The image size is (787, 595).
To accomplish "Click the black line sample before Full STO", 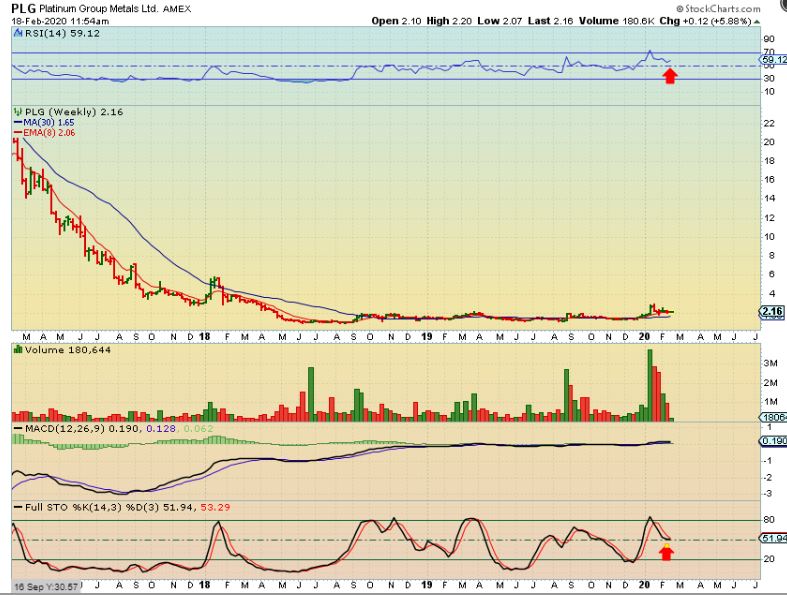I will coord(18,508).
